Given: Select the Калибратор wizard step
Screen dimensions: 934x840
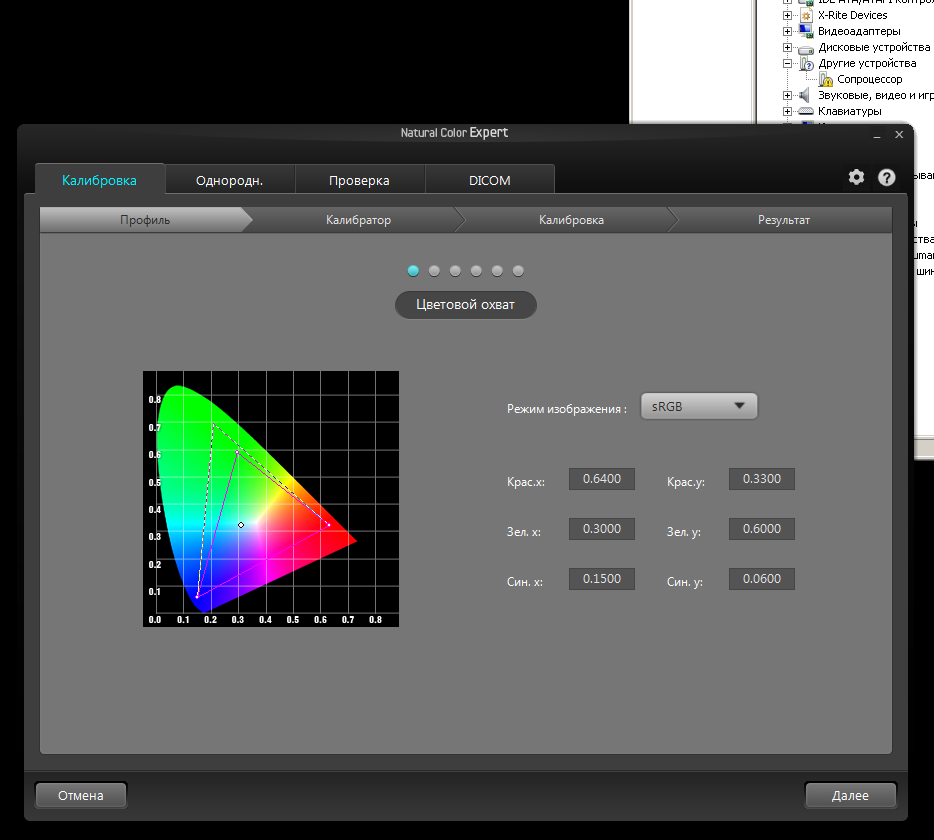Looking at the screenshot, I should pyautogui.click(x=358, y=220).
